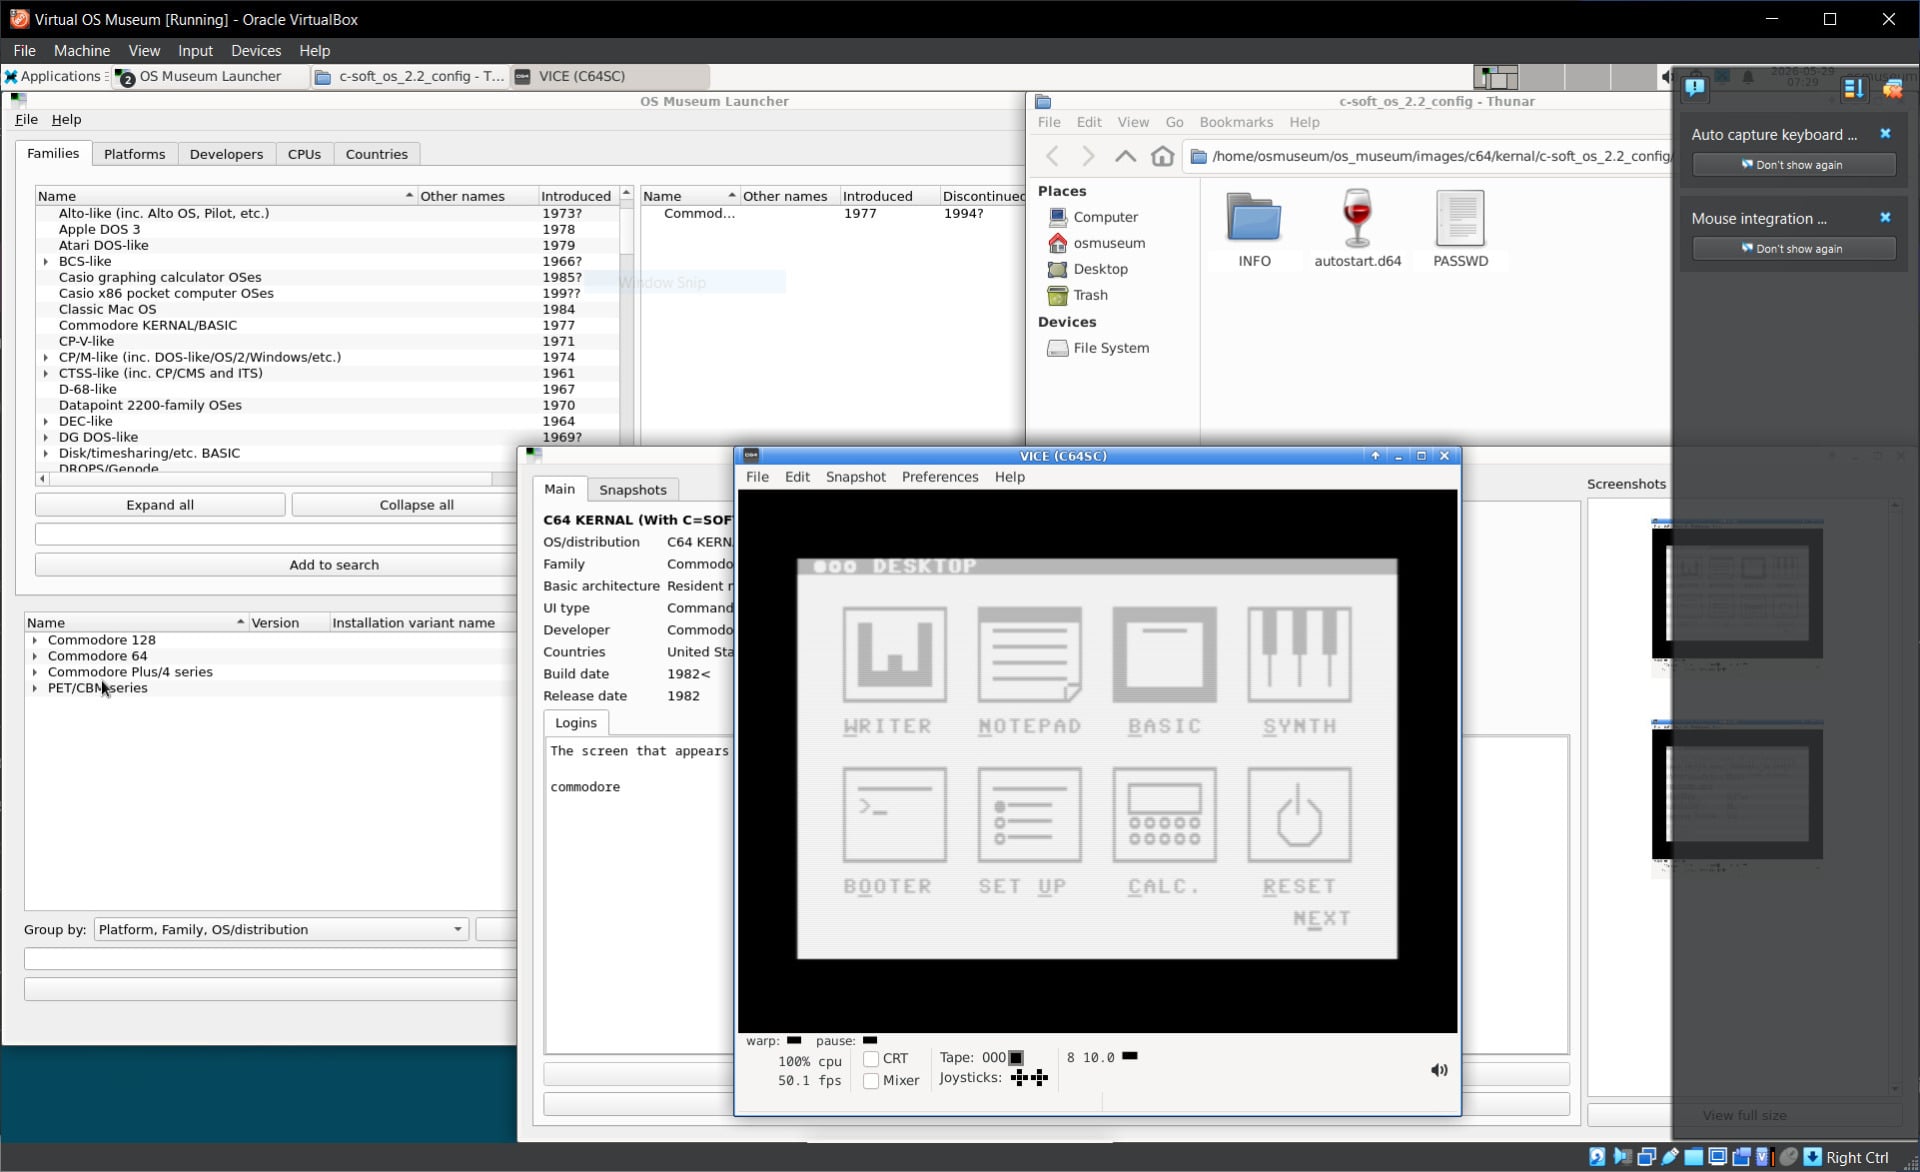Open Trash in Thunar sidebar
The image size is (1920, 1172).
[1089, 295]
